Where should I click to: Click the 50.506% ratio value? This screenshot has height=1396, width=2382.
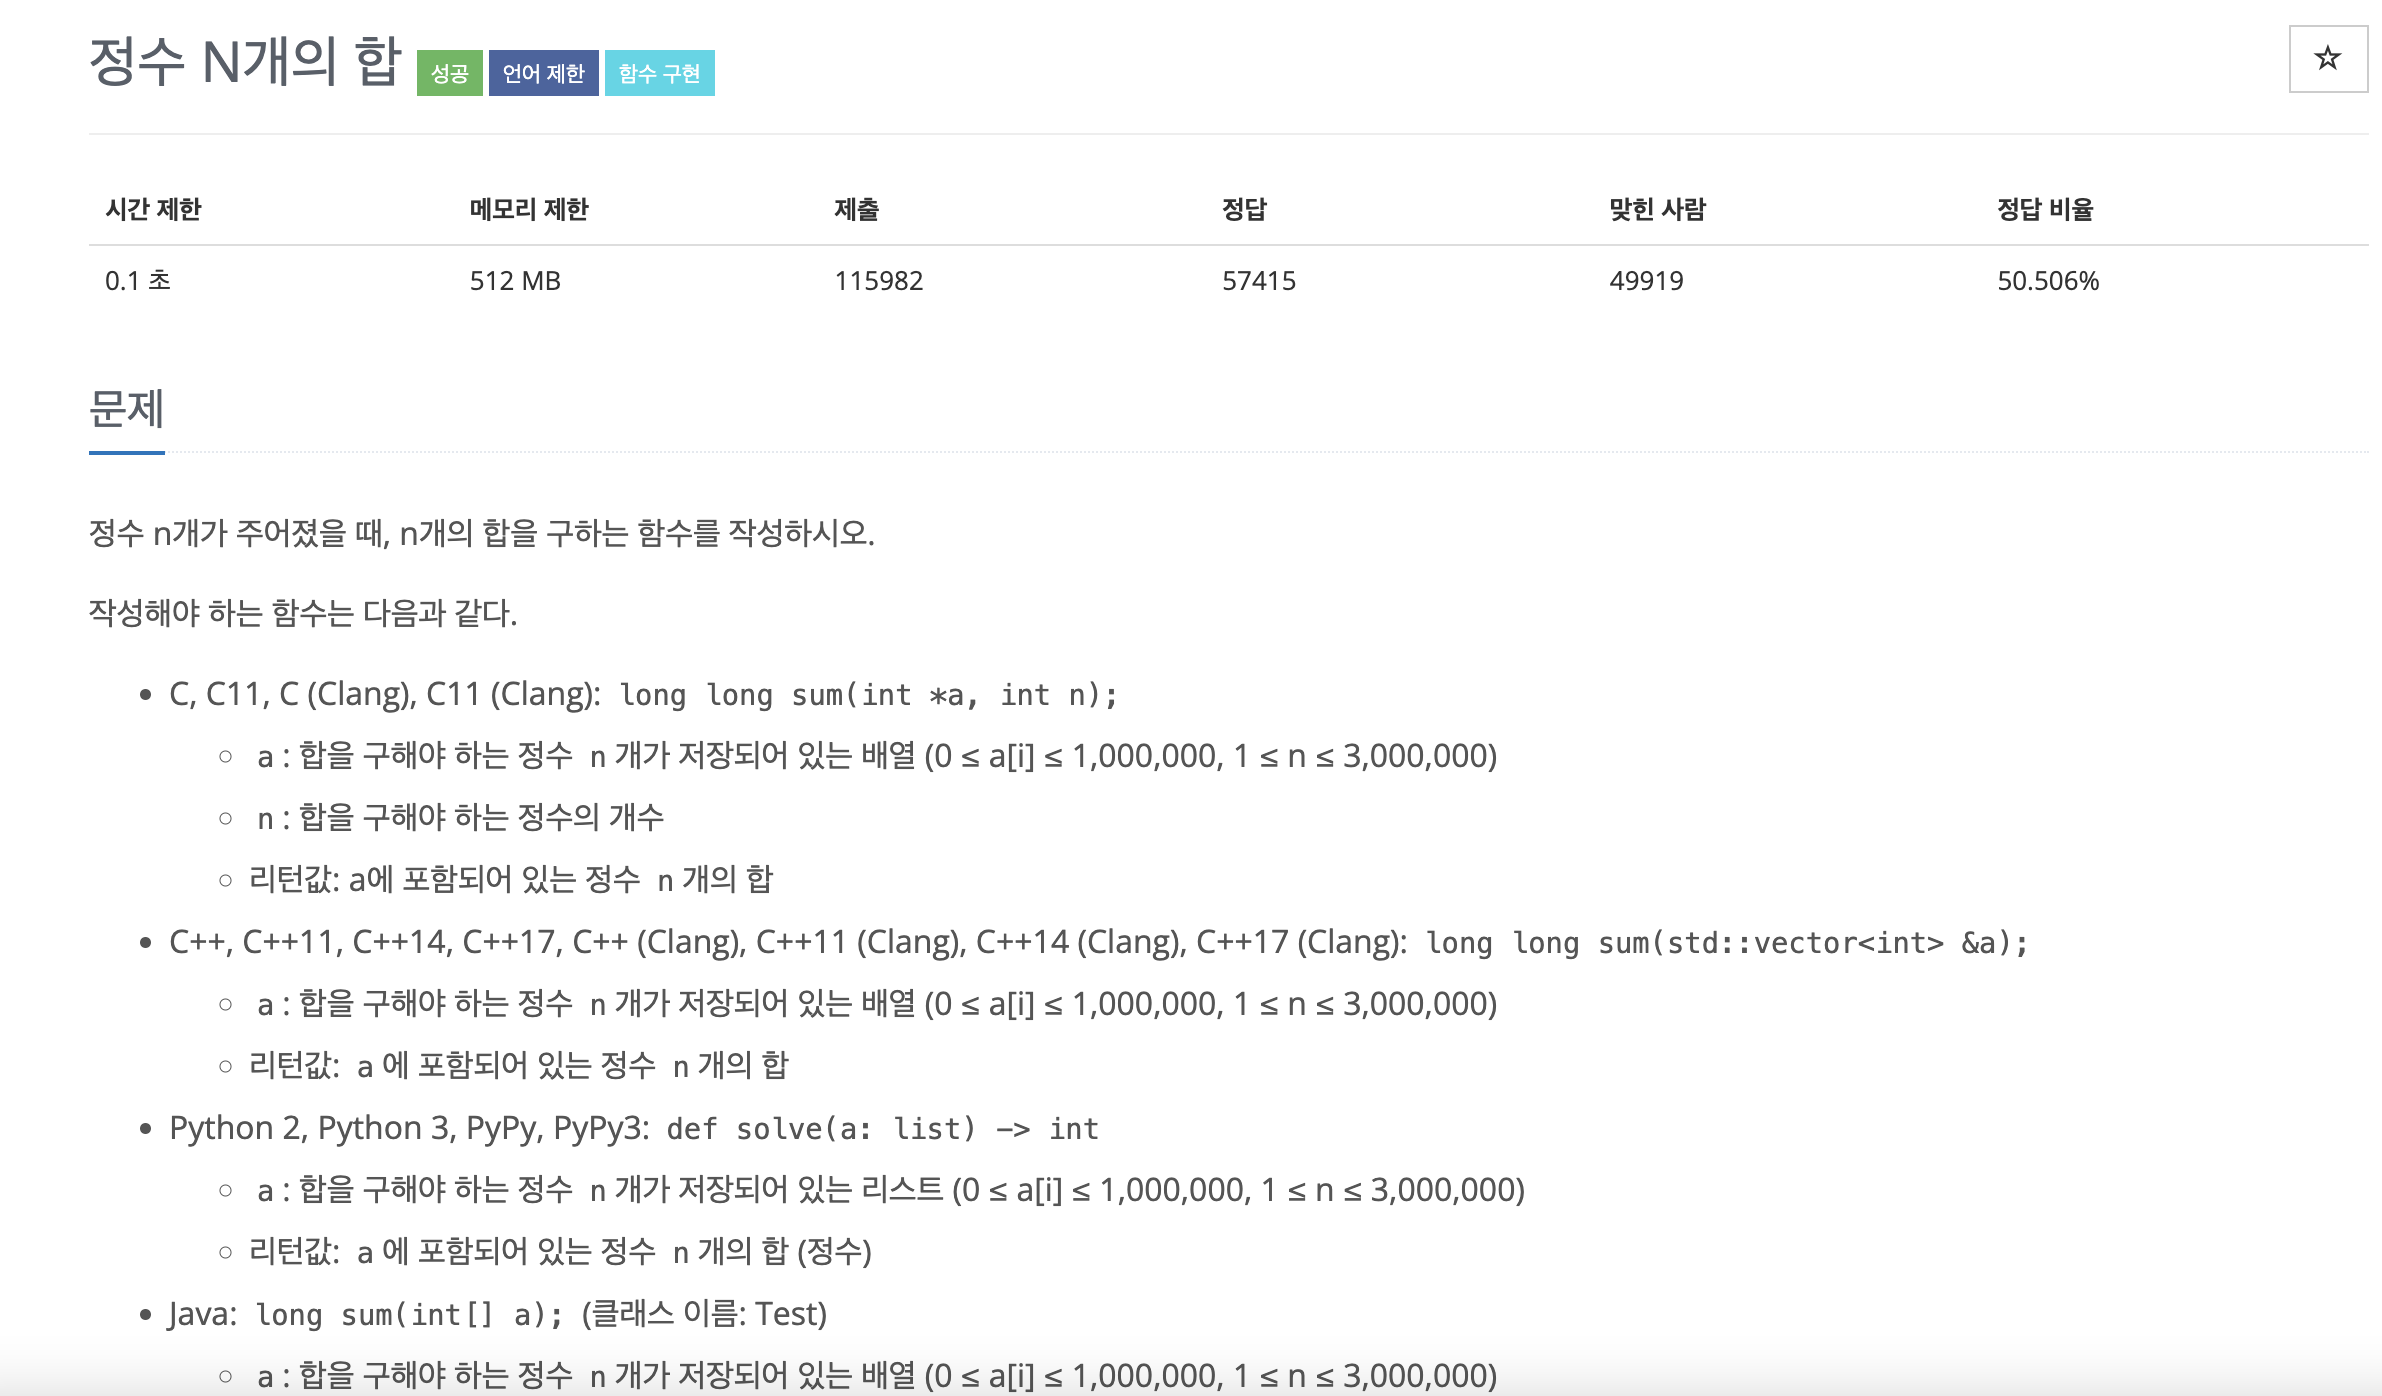point(2047,281)
